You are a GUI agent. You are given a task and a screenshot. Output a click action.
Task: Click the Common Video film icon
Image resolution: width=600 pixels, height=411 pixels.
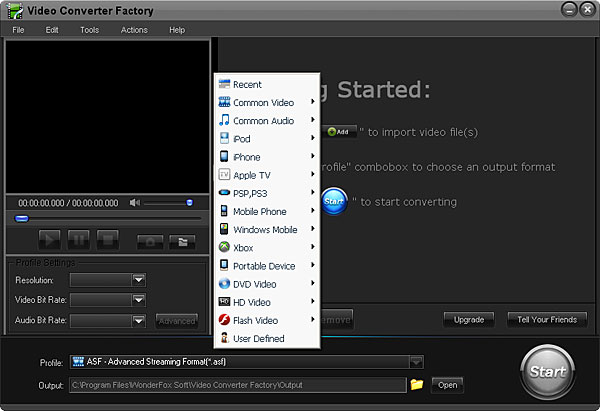tap(224, 102)
